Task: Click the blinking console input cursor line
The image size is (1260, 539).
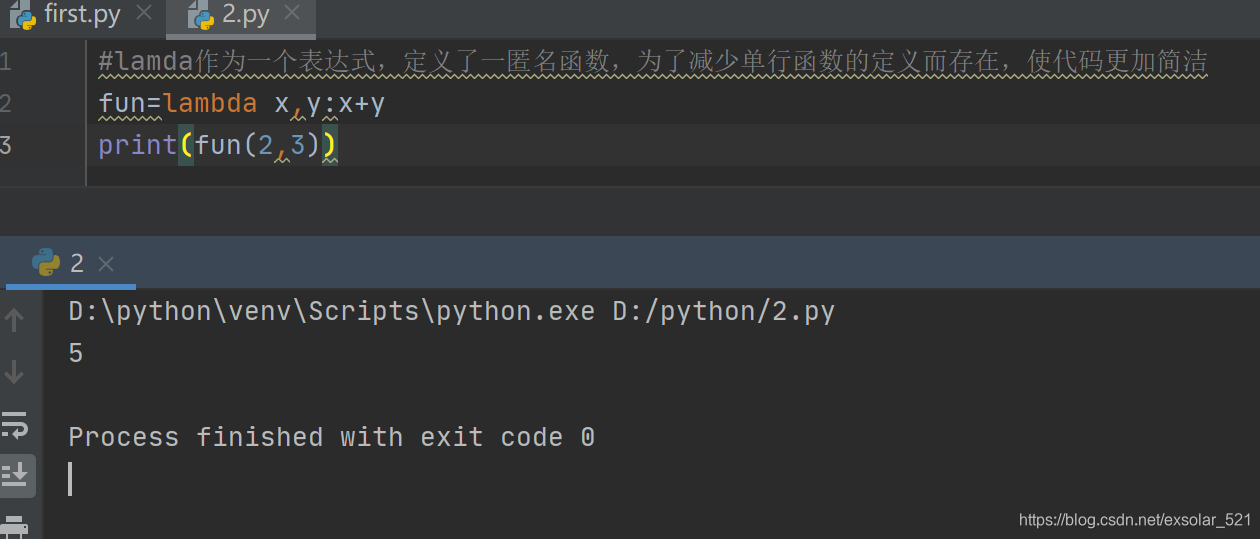Action: [70, 478]
